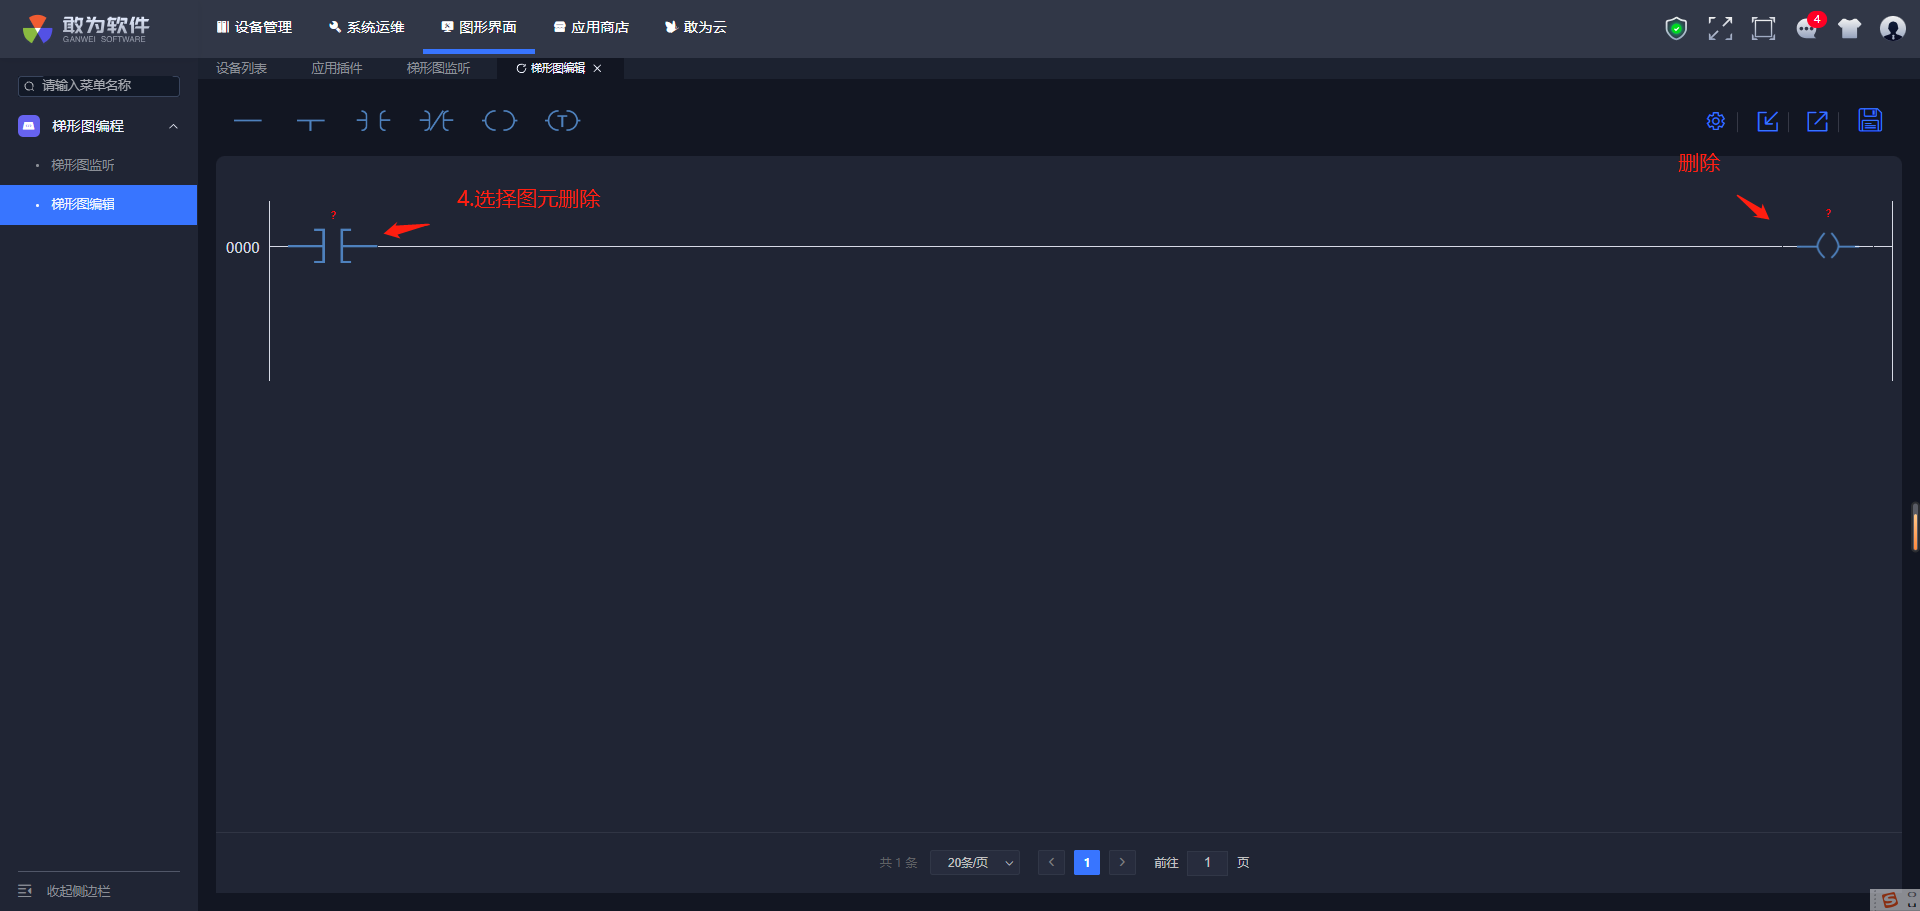Open 梯形图监听 in sidebar
The image size is (1920, 911).
[83, 165]
